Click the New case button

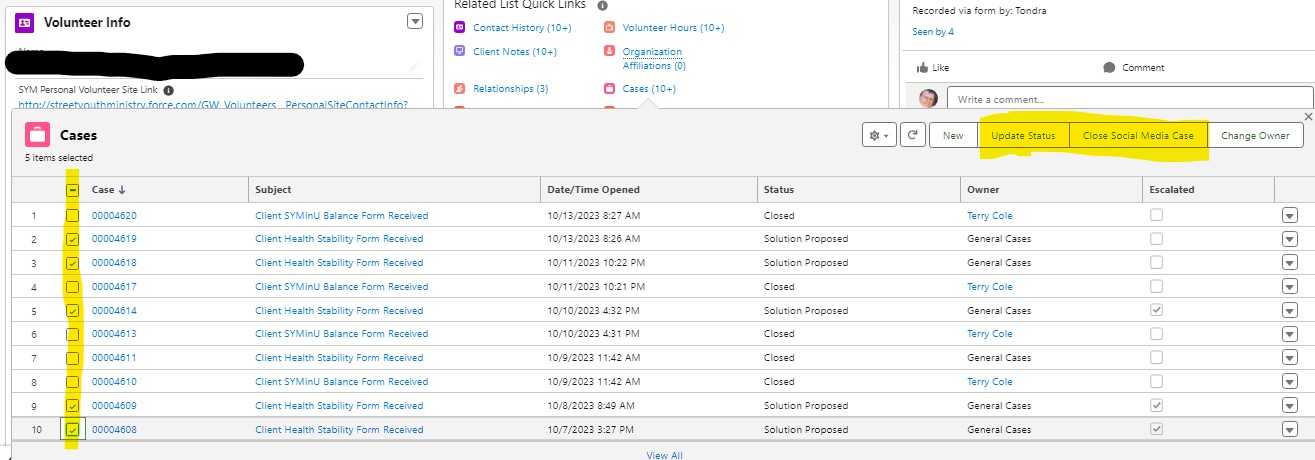[x=953, y=135]
